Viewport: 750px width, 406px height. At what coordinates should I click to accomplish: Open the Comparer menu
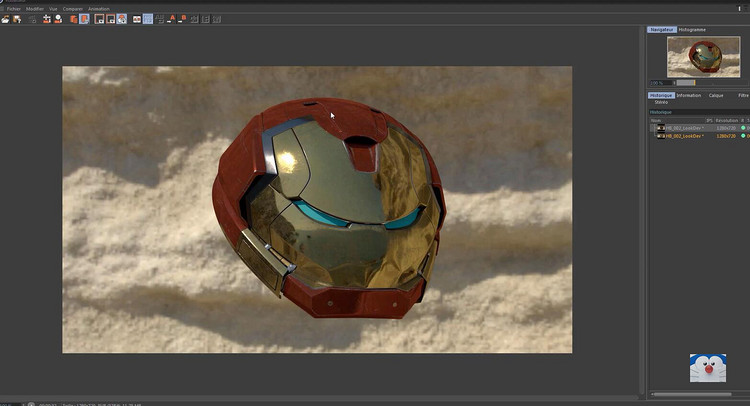(73, 9)
